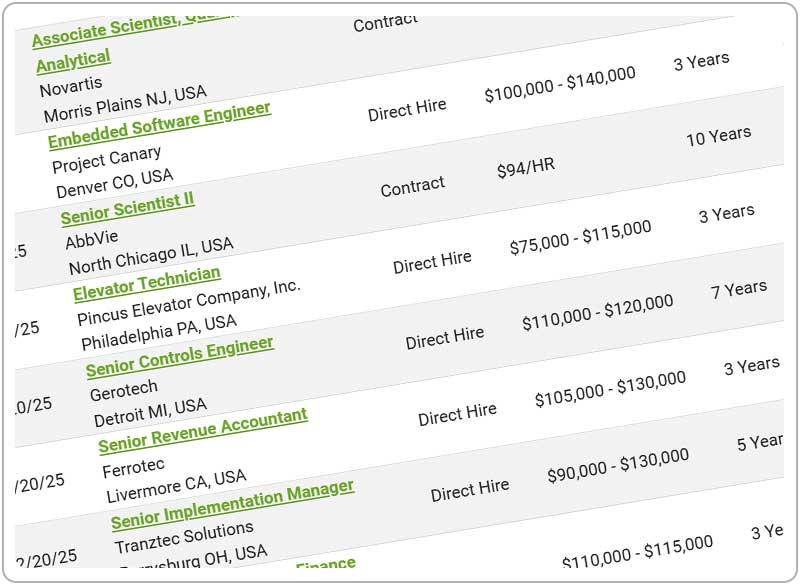Open Senior Implementation Manager job link
The width and height of the screenshot is (800, 584).
coord(232,506)
